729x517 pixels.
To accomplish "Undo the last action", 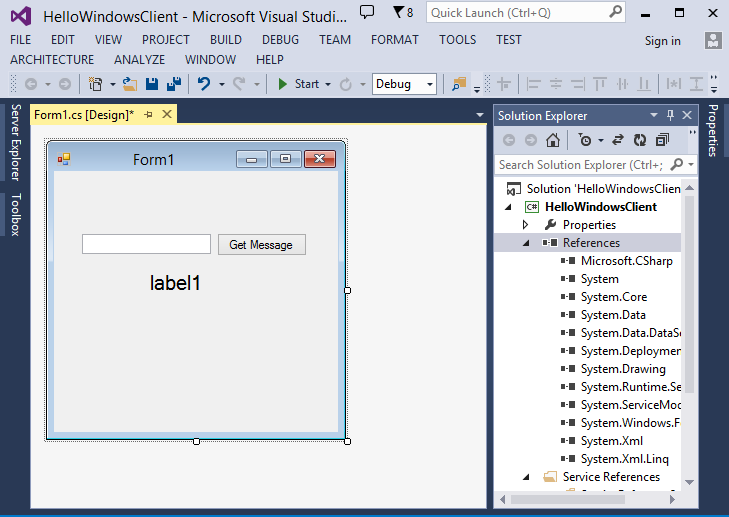I will click(204, 84).
